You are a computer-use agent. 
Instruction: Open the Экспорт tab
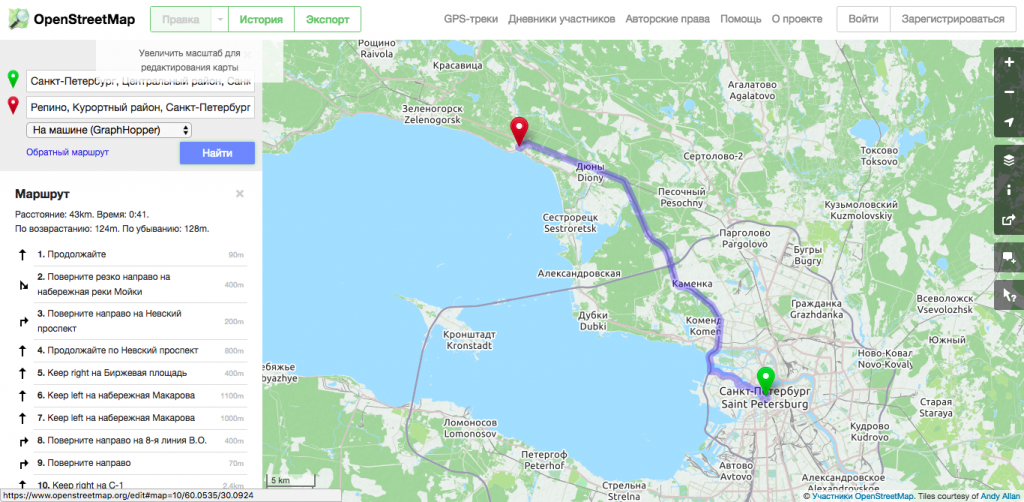pyautogui.click(x=327, y=20)
